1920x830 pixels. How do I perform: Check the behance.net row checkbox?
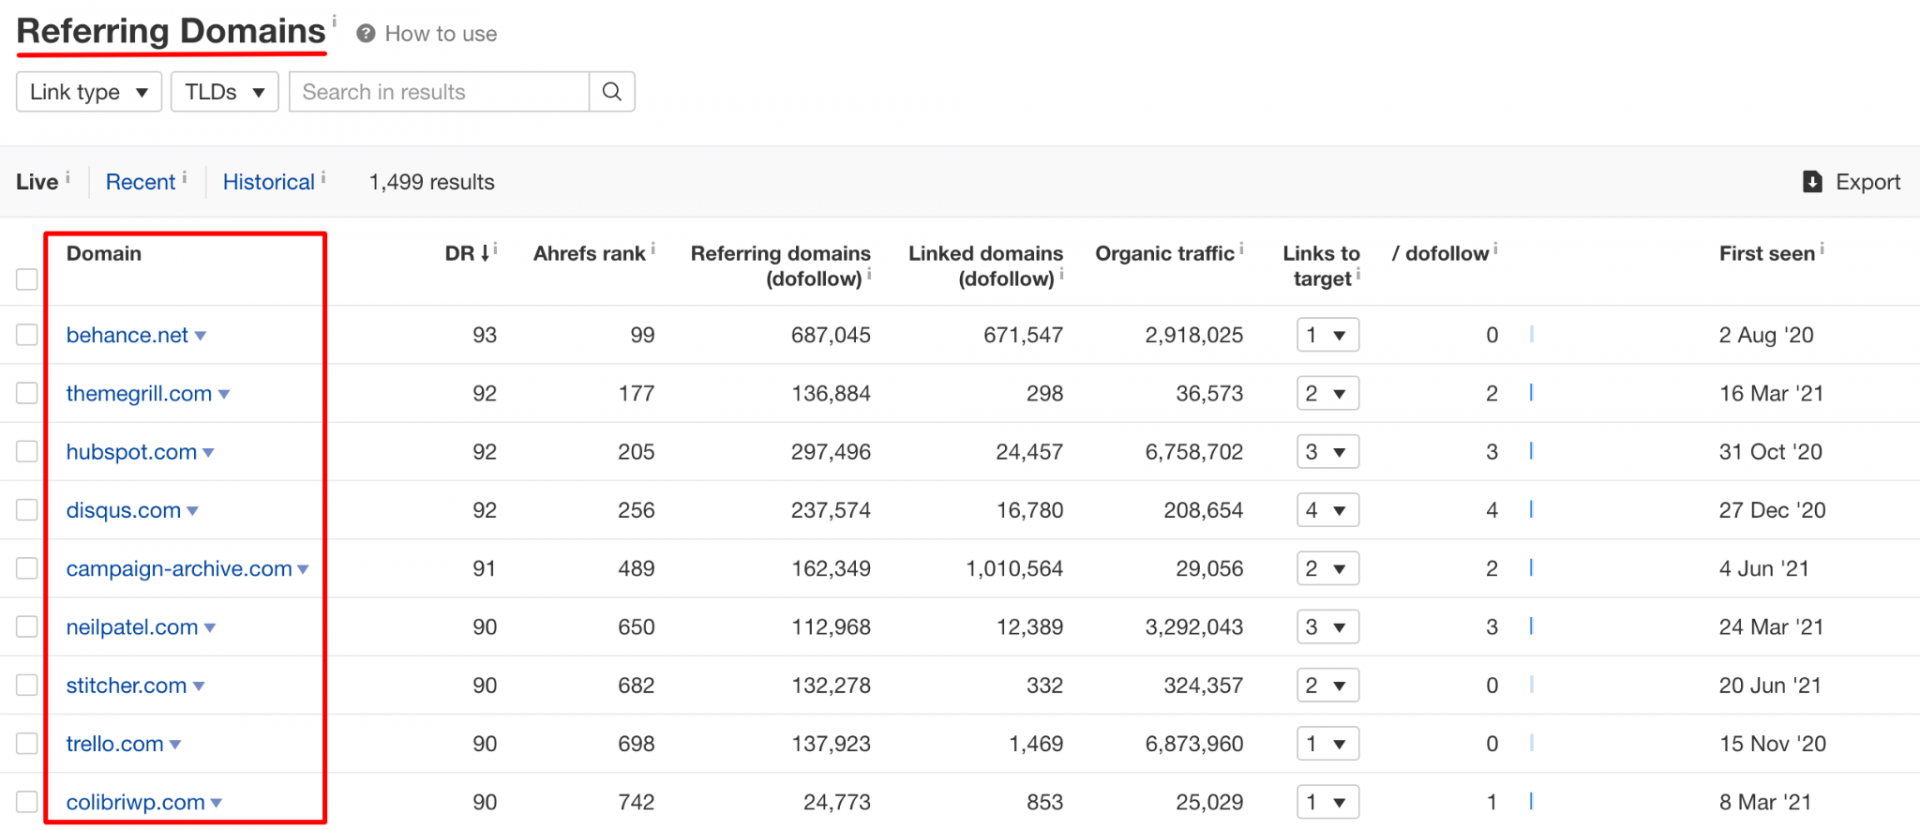[27, 334]
